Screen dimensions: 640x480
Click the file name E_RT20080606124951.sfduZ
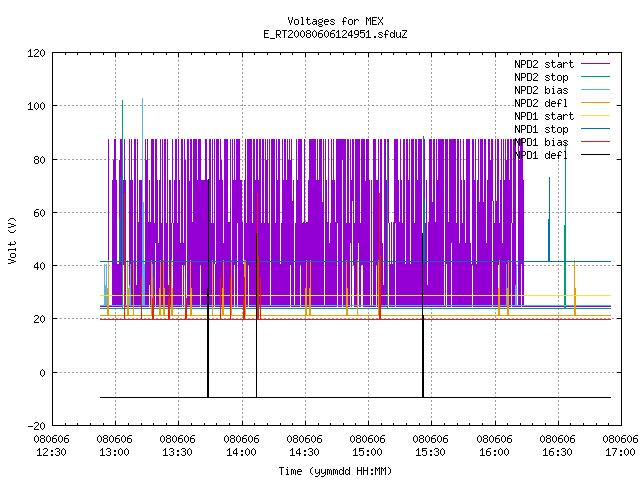coord(335,34)
